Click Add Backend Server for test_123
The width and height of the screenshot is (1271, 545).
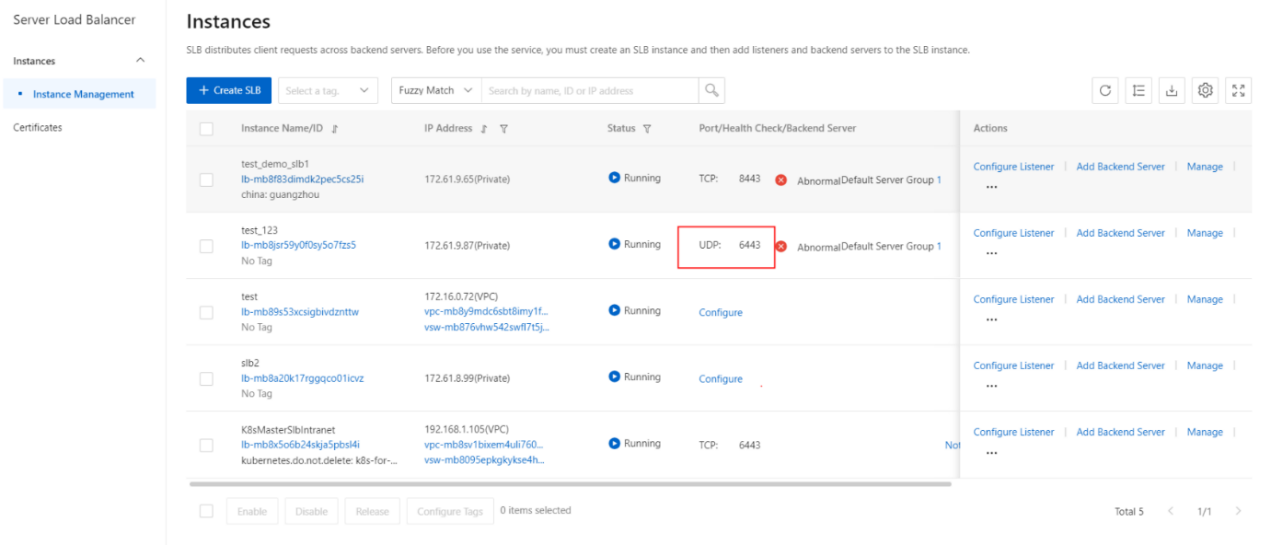[1120, 233]
